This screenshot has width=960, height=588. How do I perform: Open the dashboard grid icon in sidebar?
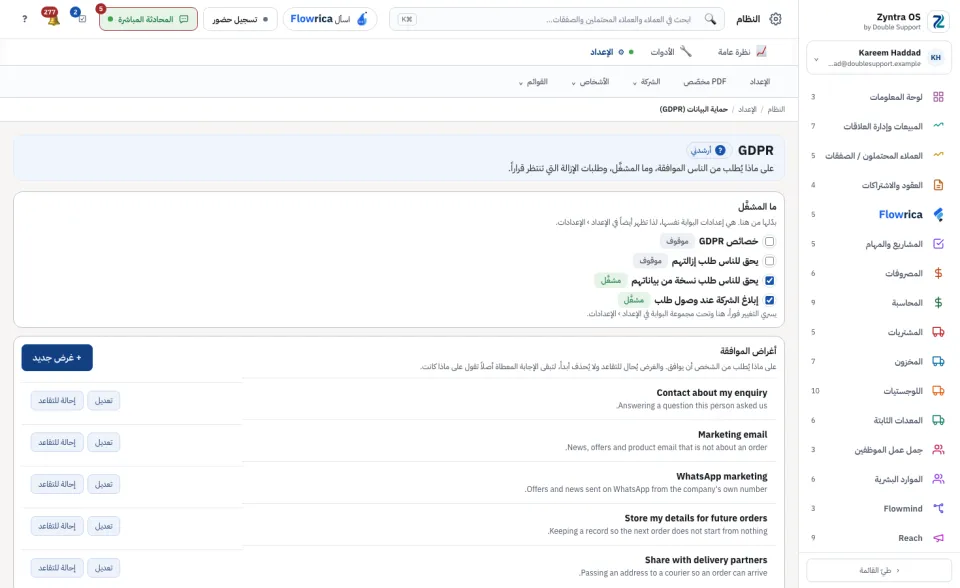pos(938,97)
